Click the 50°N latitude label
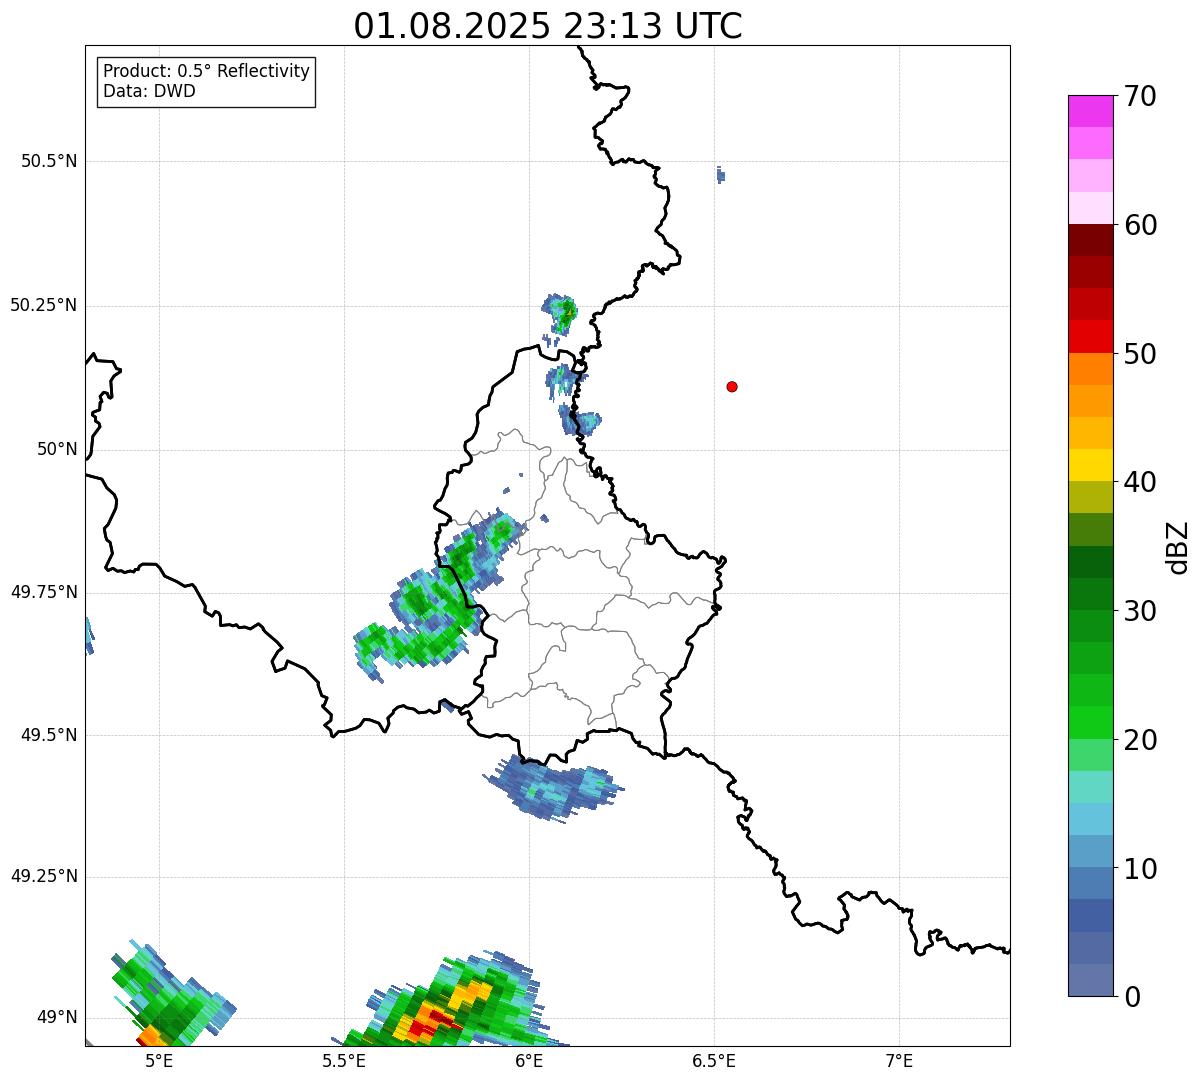Screen dimensions: 1202x1081 coord(57,449)
